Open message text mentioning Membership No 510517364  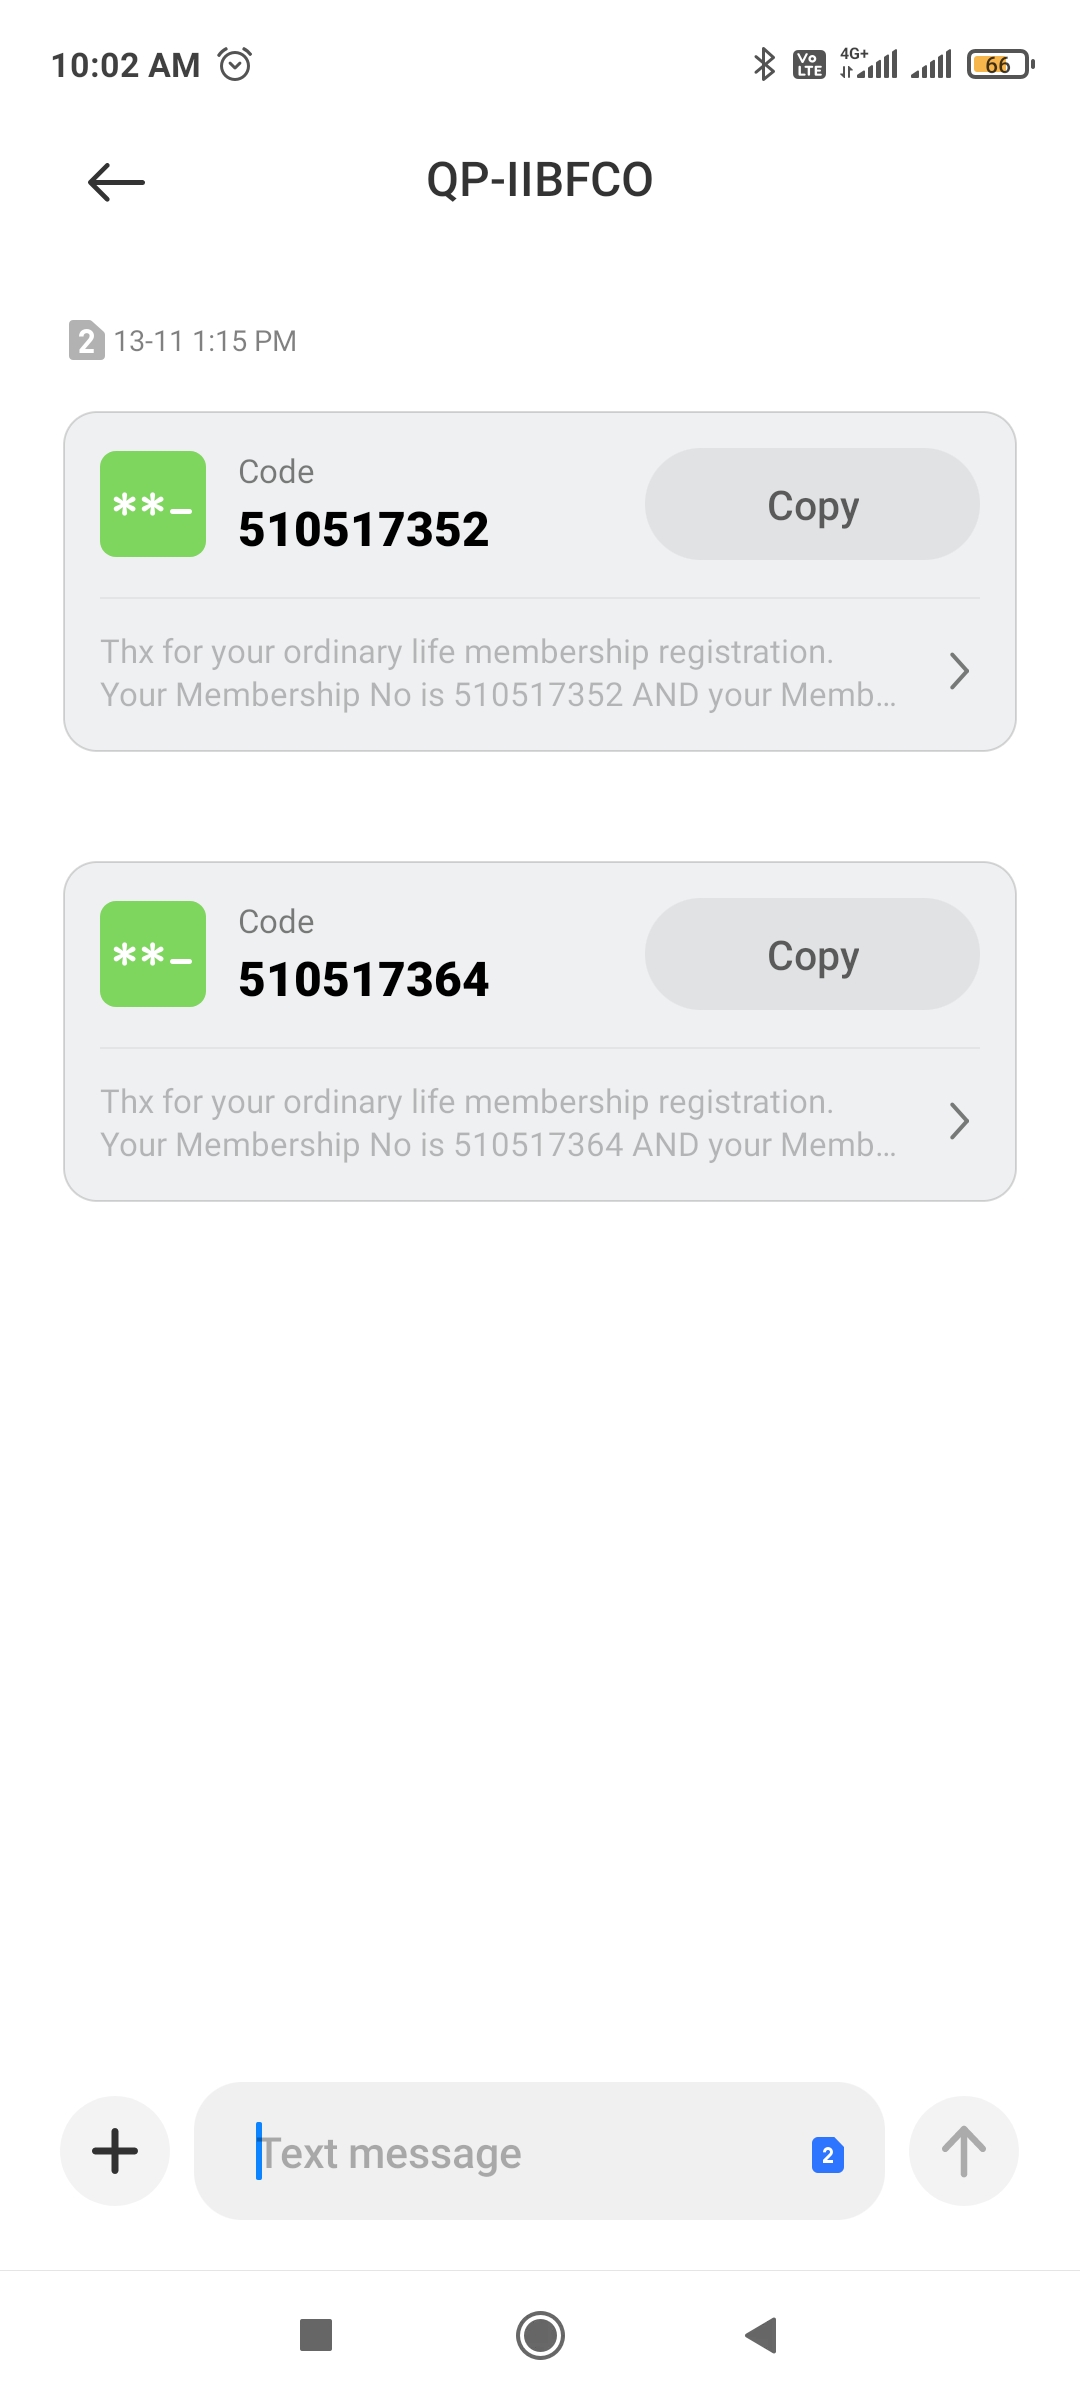498,1123
